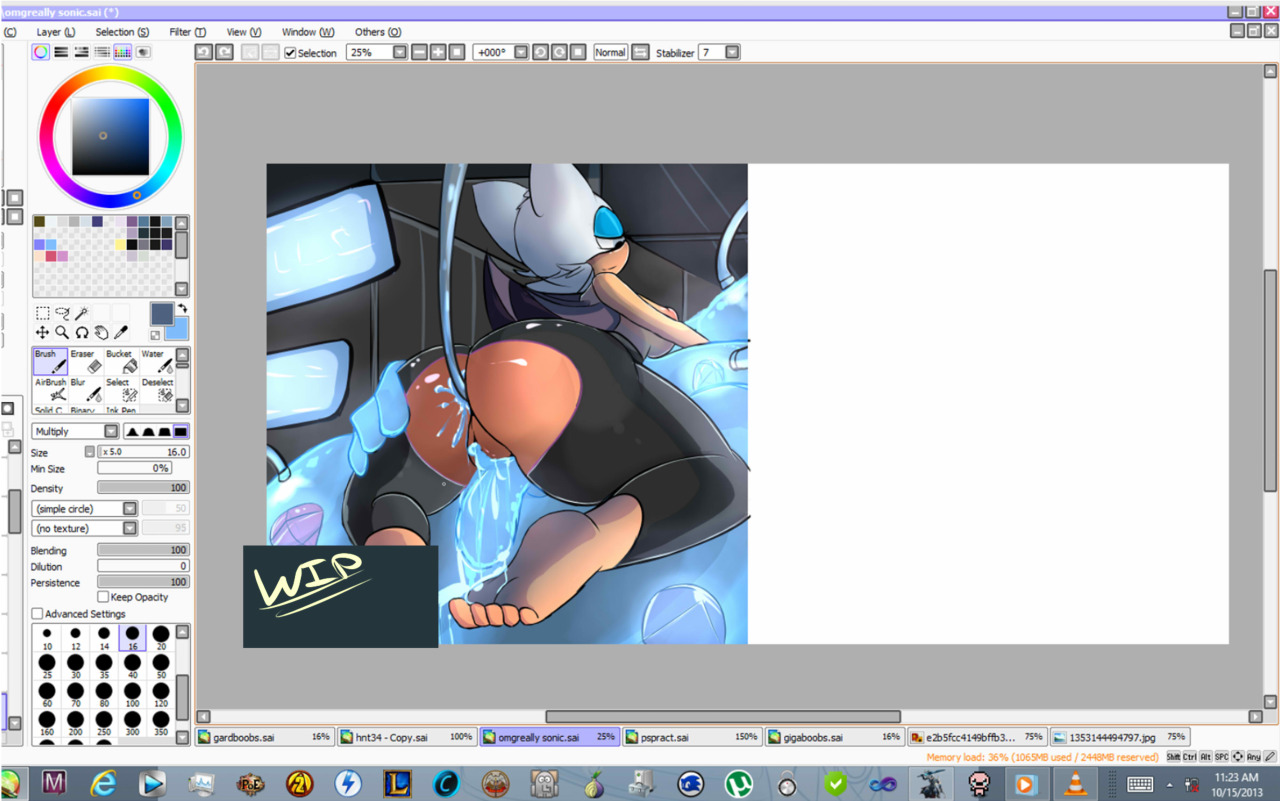Select the zoom magnifier tool
The image size is (1280, 801).
click(x=62, y=332)
